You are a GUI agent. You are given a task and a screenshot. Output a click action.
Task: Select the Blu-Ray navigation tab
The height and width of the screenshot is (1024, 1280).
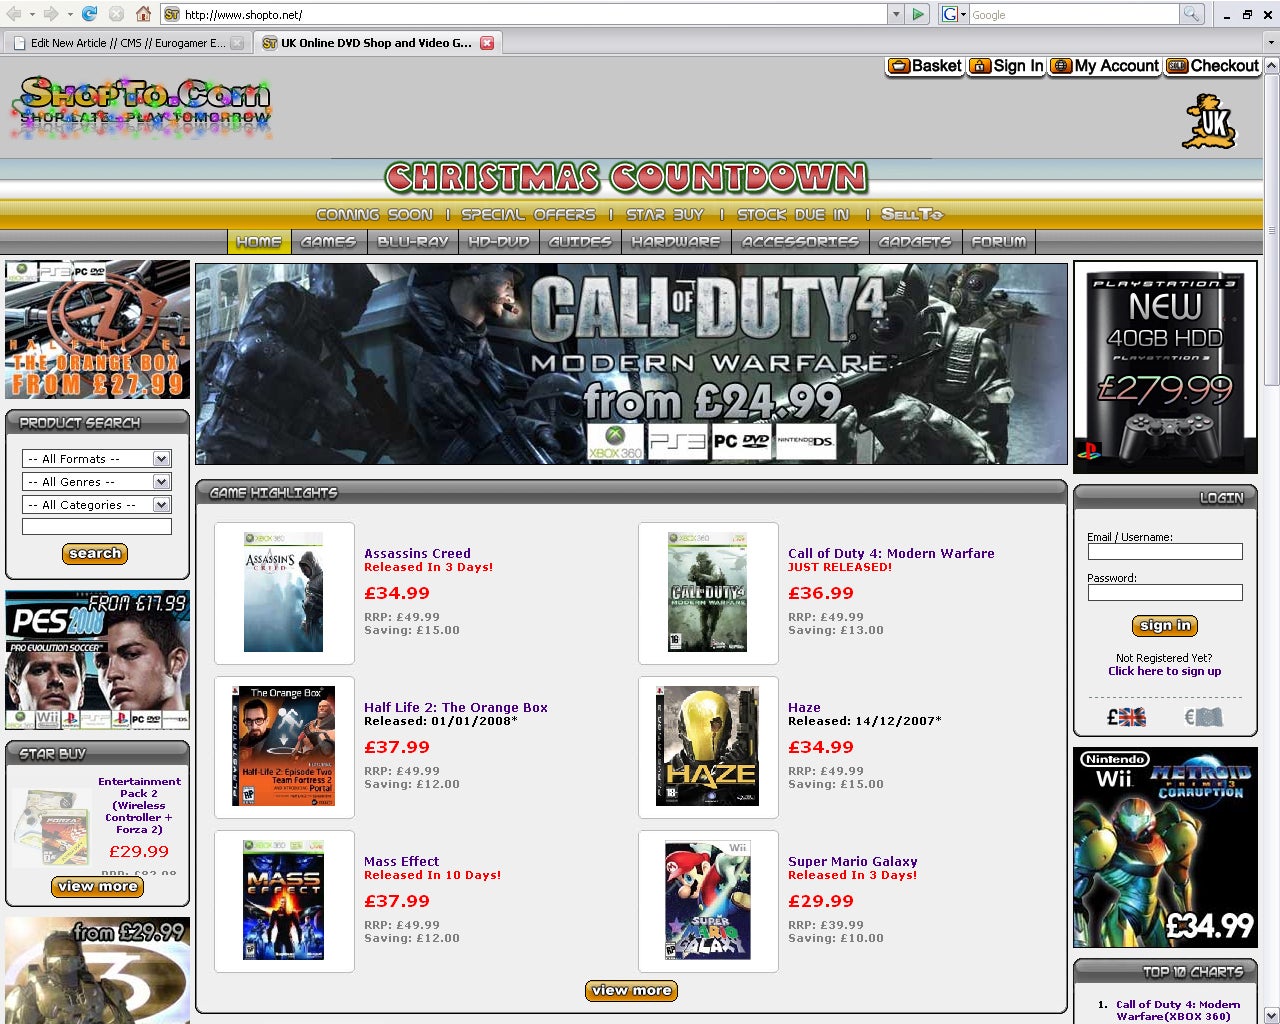(x=412, y=242)
